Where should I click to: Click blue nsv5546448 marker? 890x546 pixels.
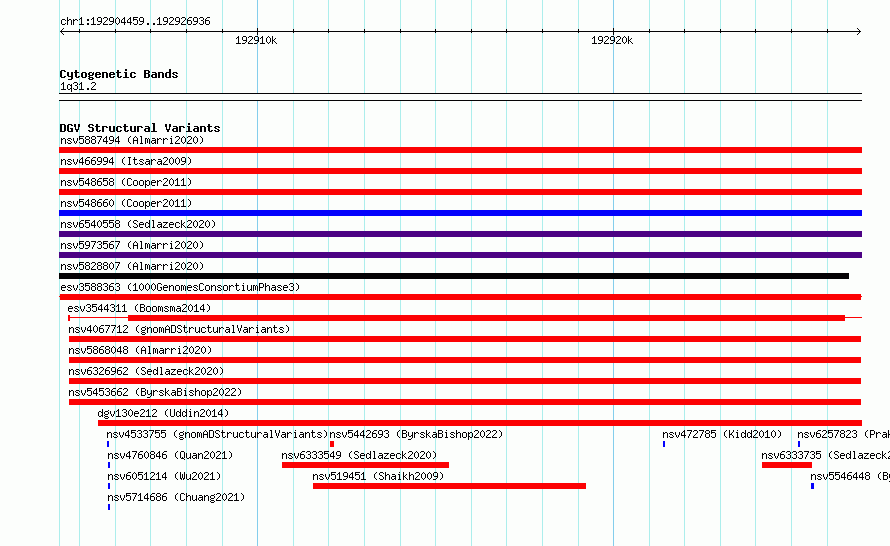(x=812, y=486)
